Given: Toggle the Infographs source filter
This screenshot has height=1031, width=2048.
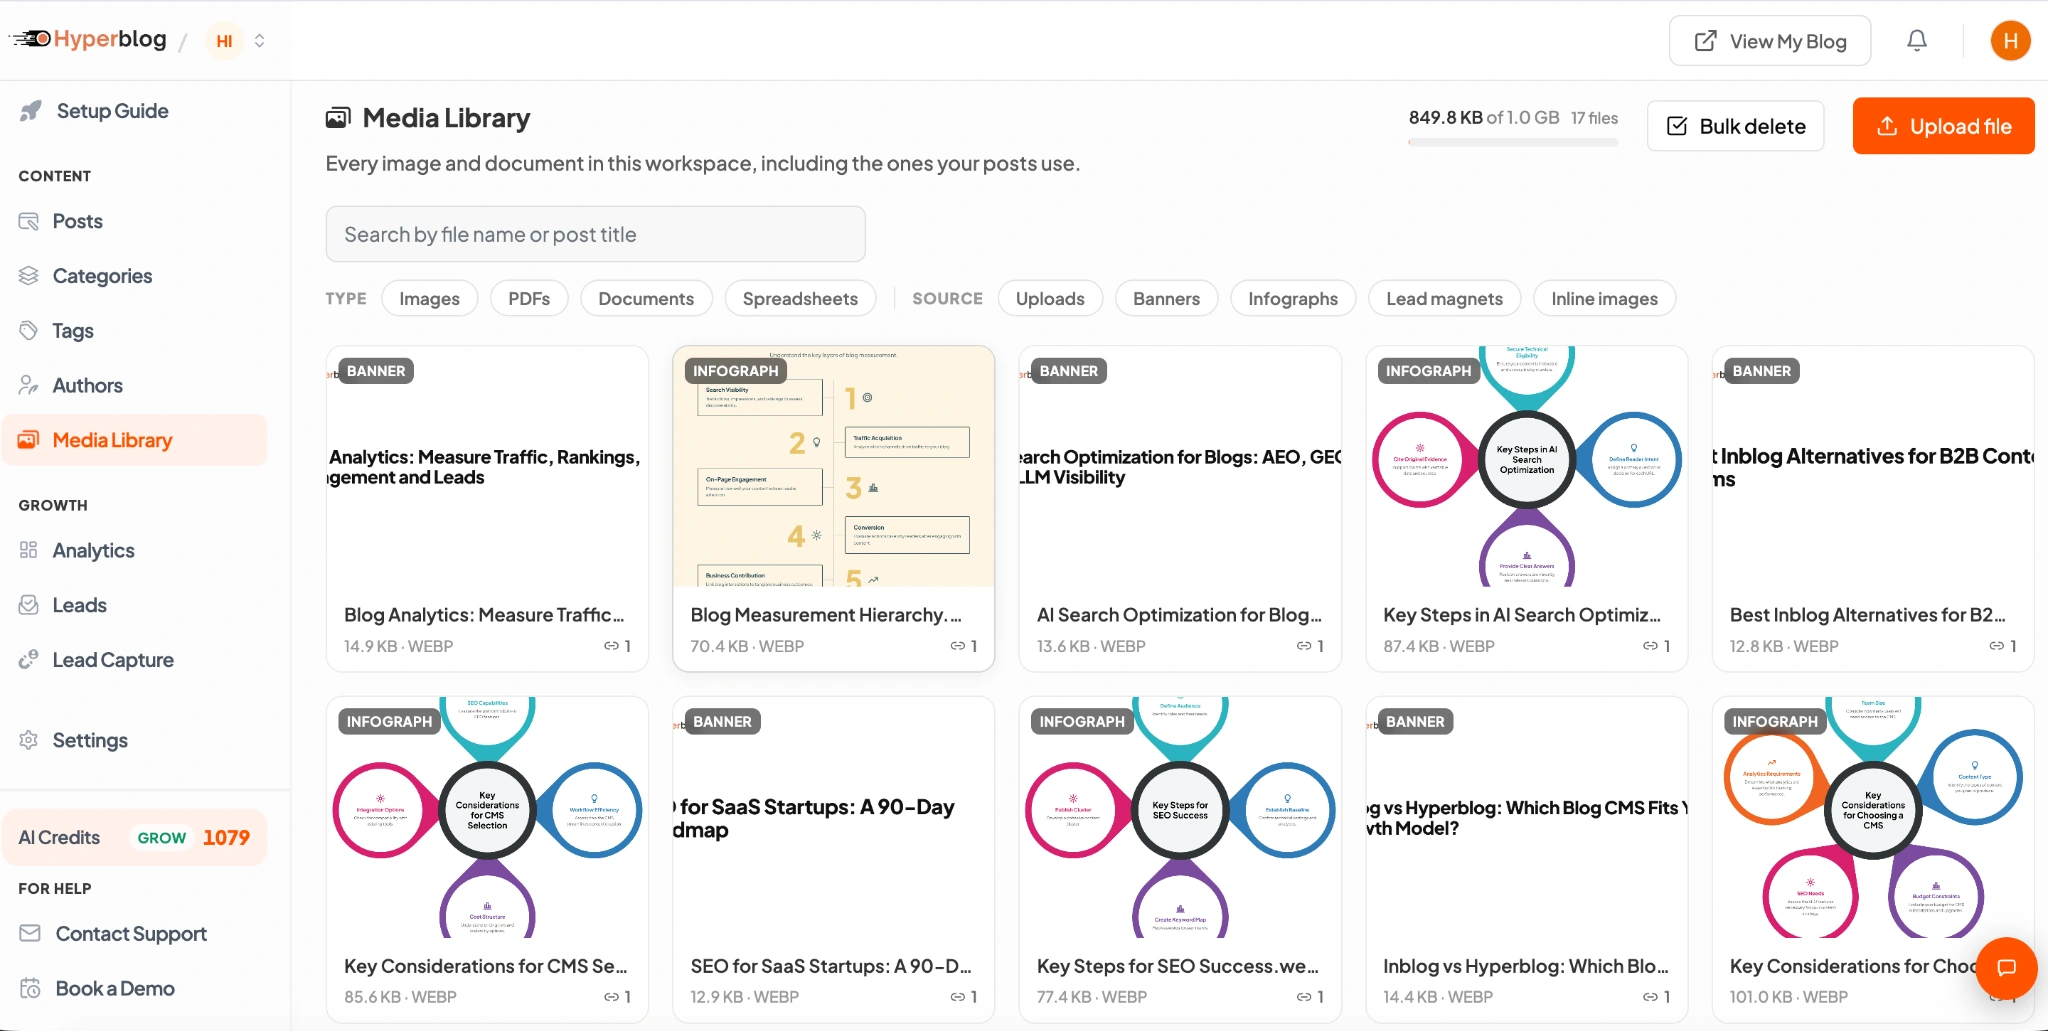Looking at the screenshot, I should pyautogui.click(x=1293, y=299).
